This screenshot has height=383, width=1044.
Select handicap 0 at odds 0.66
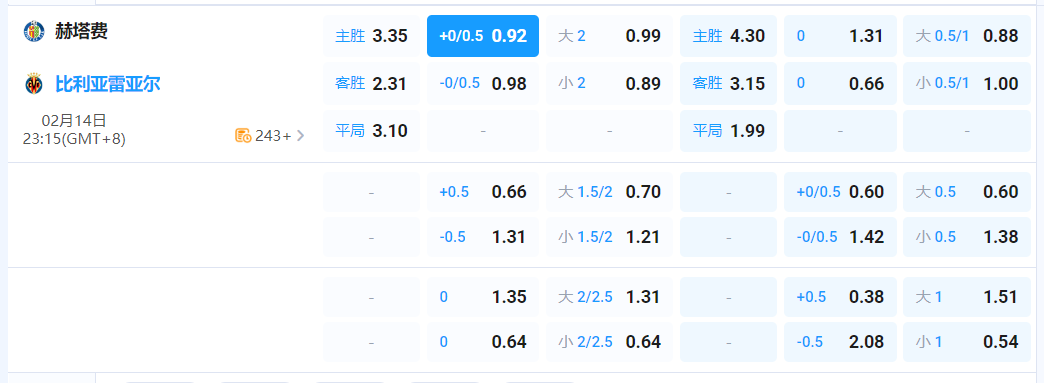pyautogui.click(x=840, y=84)
